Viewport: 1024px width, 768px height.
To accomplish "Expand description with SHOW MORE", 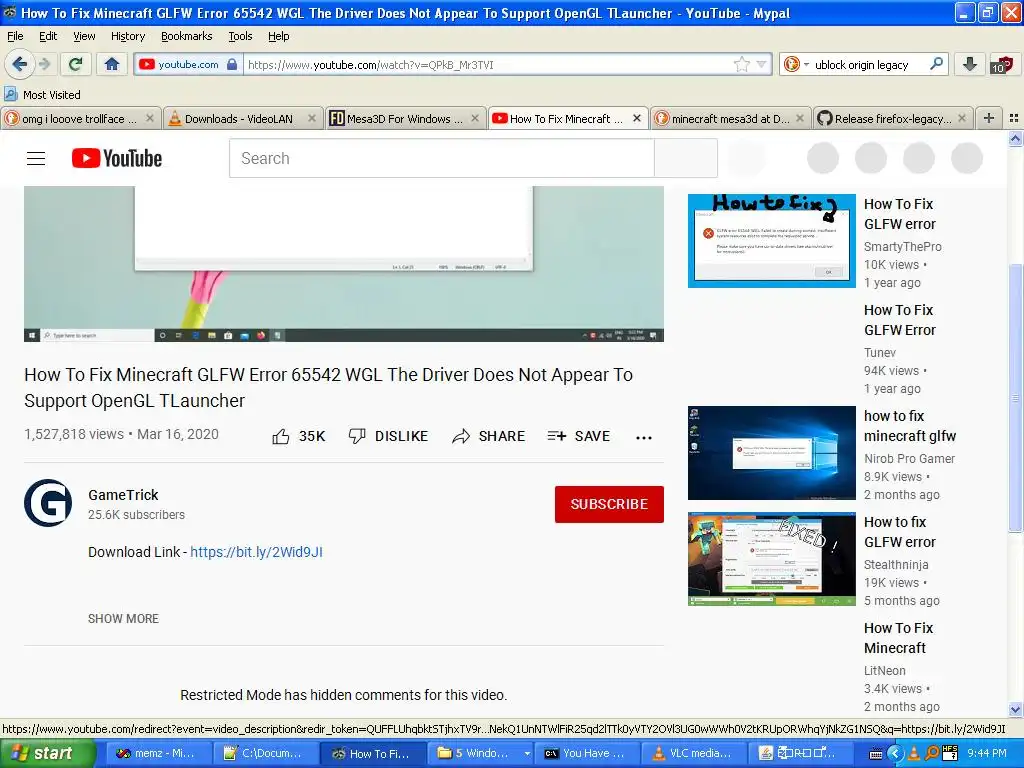I will pyautogui.click(x=123, y=618).
